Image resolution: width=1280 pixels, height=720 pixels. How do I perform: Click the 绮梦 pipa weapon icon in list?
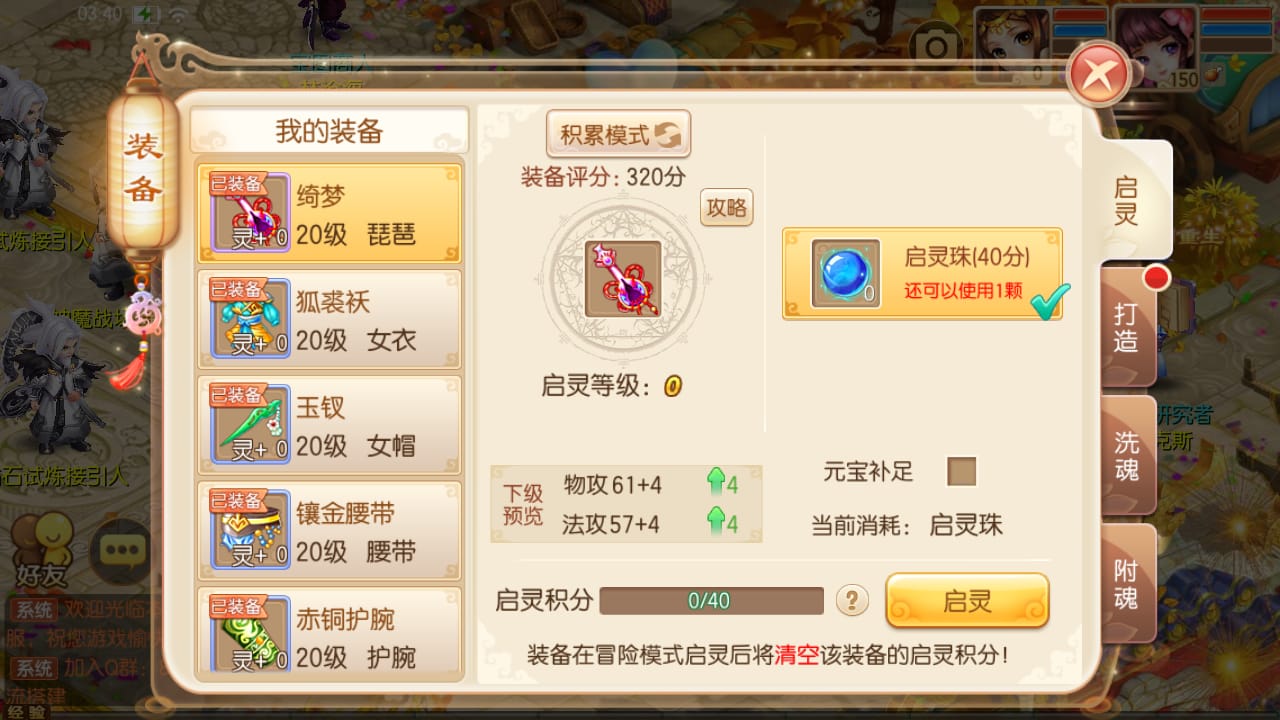(250, 212)
